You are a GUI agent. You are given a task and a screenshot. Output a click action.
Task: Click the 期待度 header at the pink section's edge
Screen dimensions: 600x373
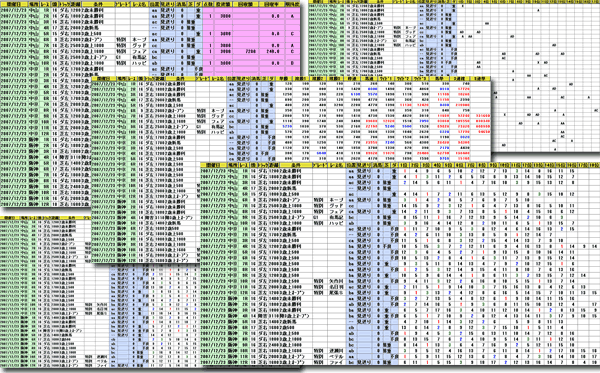(x=292, y=5)
